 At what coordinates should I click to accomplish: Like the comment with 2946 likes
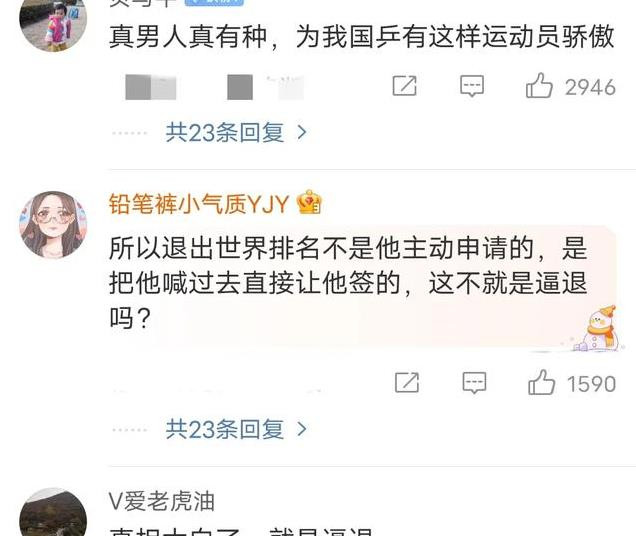tap(539, 86)
